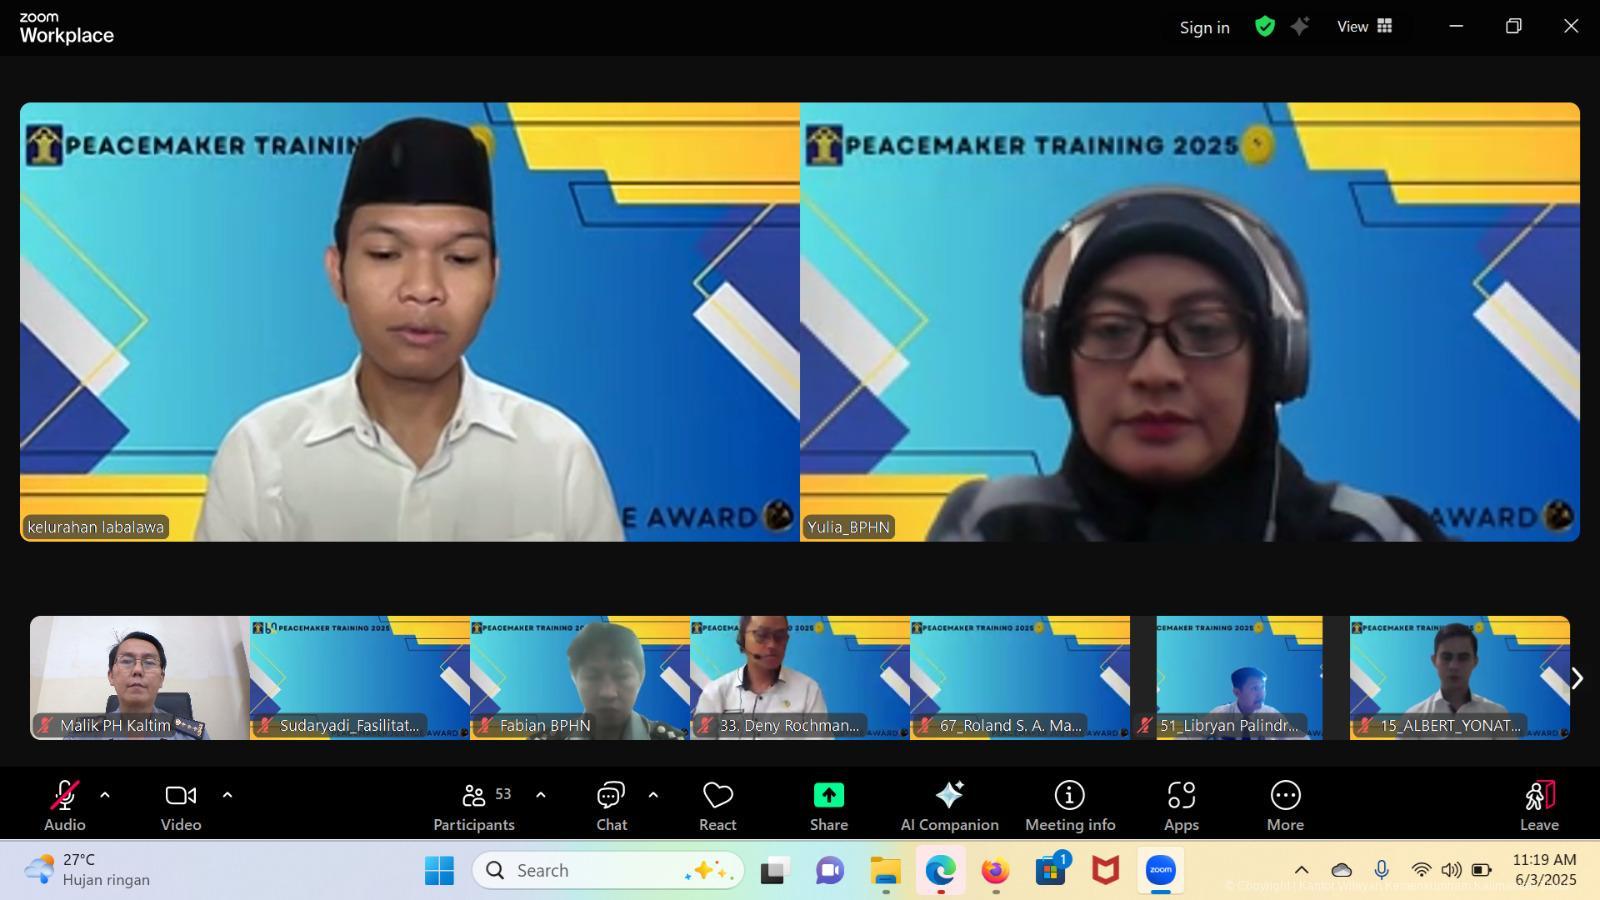Open the More options menu
The height and width of the screenshot is (900, 1600).
[x=1285, y=805]
